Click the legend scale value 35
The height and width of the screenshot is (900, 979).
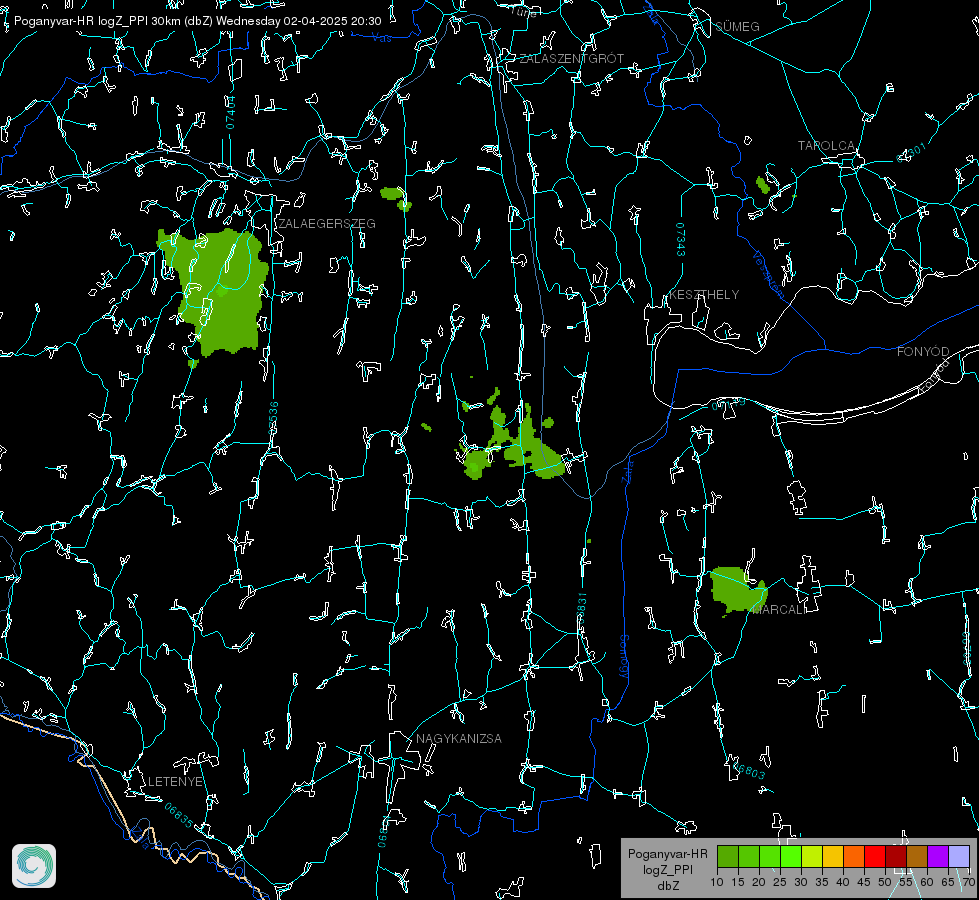822,882
